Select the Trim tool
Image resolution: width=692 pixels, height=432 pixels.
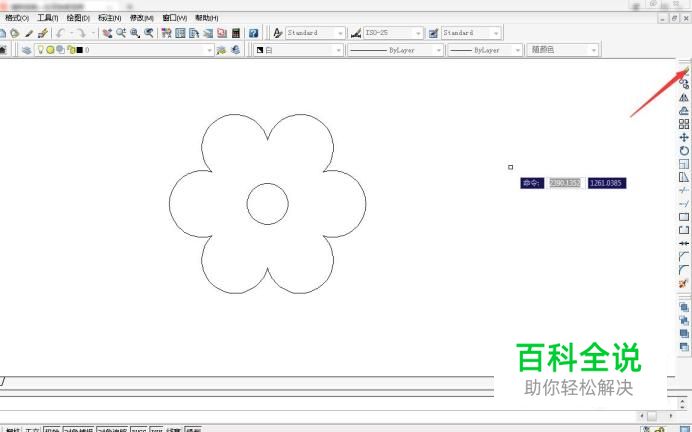click(684, 190)
